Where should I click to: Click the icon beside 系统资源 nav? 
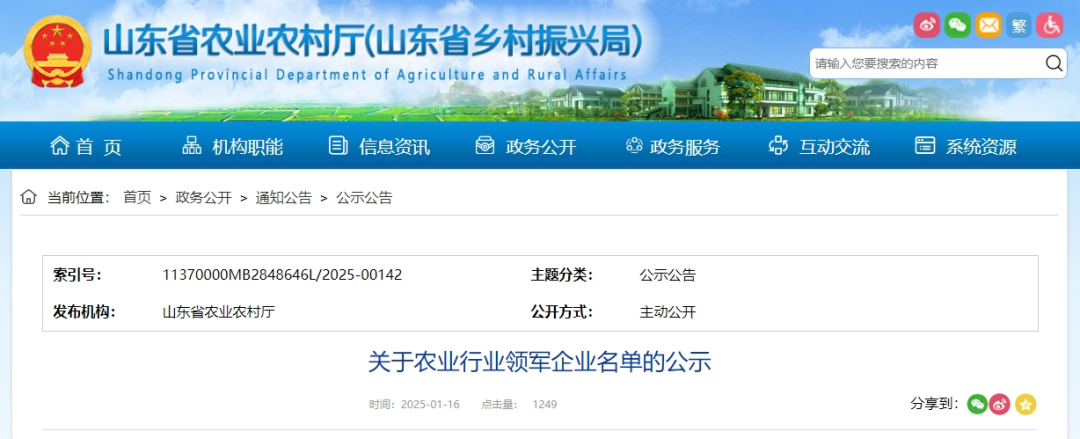click(925, 145)
